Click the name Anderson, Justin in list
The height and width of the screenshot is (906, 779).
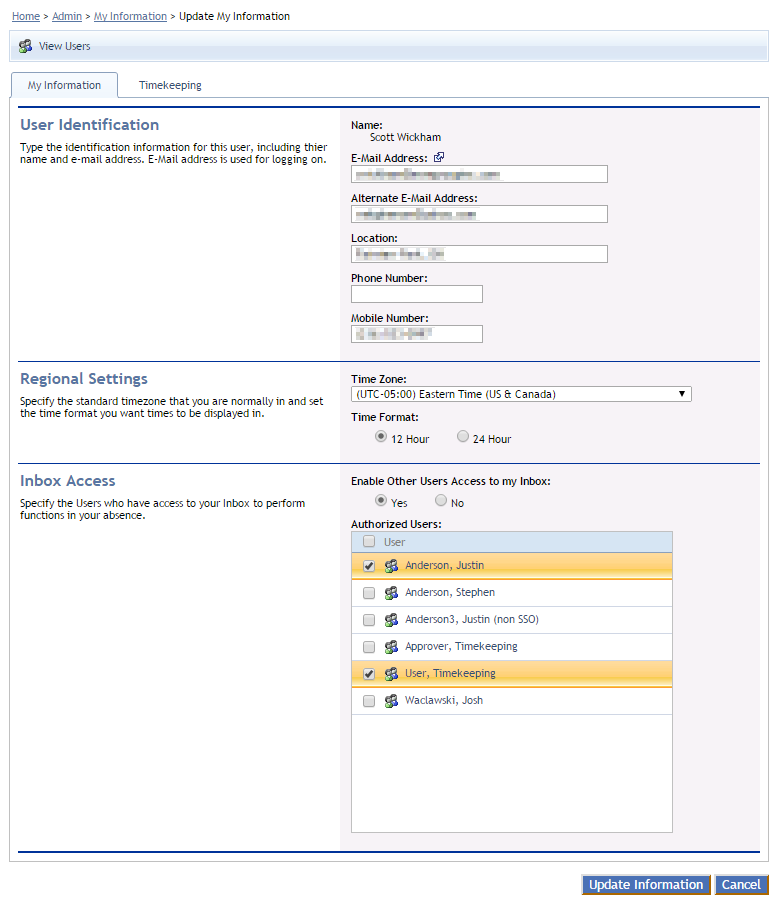(x=444, y=565)
